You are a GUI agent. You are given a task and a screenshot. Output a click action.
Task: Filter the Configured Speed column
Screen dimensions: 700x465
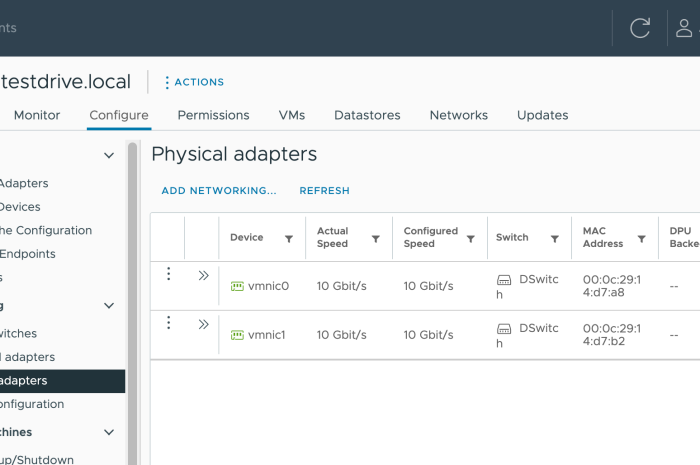pyautogui.click(x=468, y=239)
